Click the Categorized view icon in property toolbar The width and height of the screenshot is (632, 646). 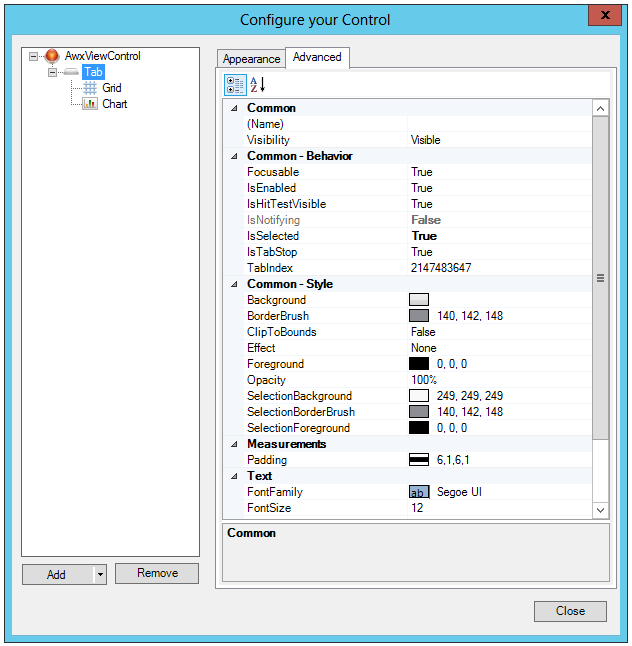click(235, 85)
